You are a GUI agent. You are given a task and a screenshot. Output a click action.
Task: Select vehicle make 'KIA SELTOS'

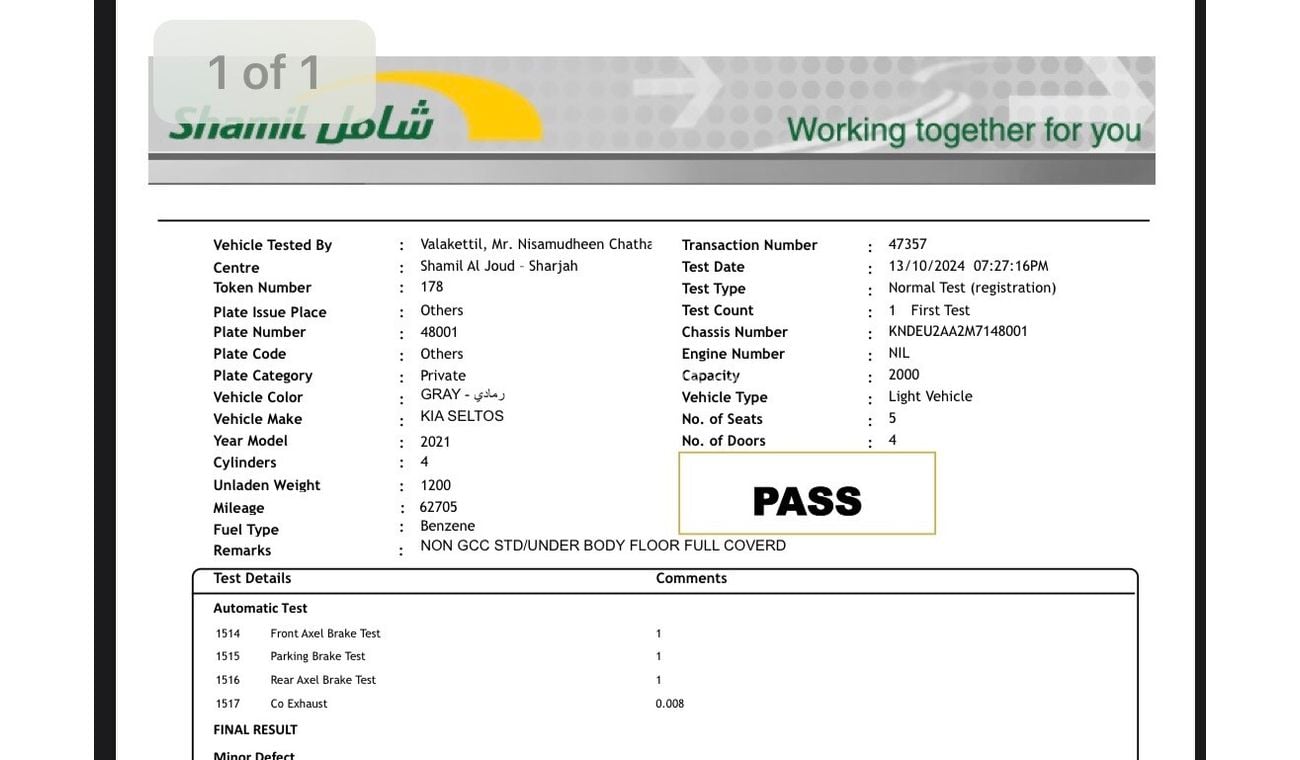[462, 416]
